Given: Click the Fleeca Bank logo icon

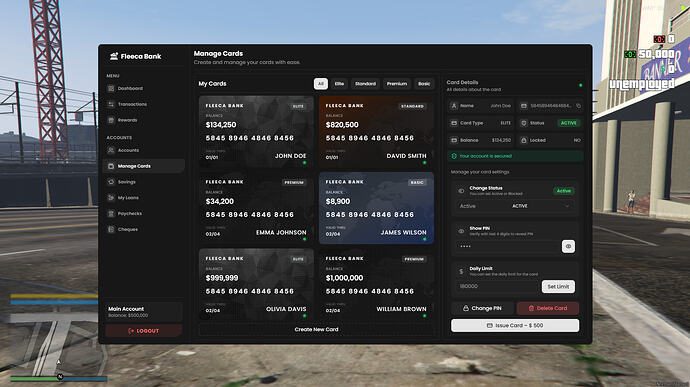Looking at the screenshot, I should point(114,56).
